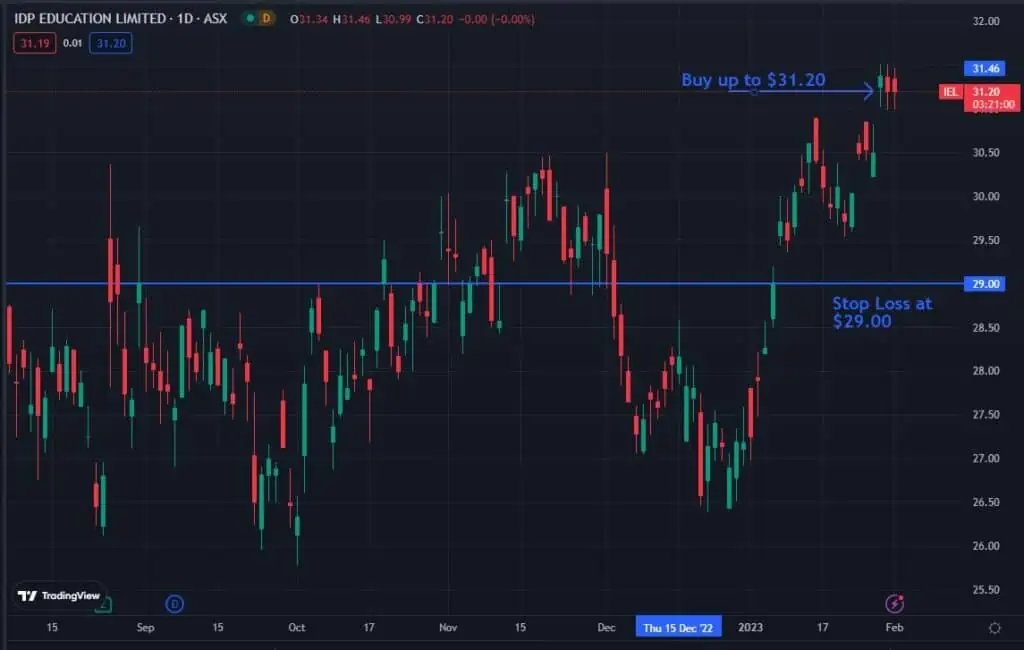Click the green market status dot
Screen dimensions: 1024x650
(247, 19)
